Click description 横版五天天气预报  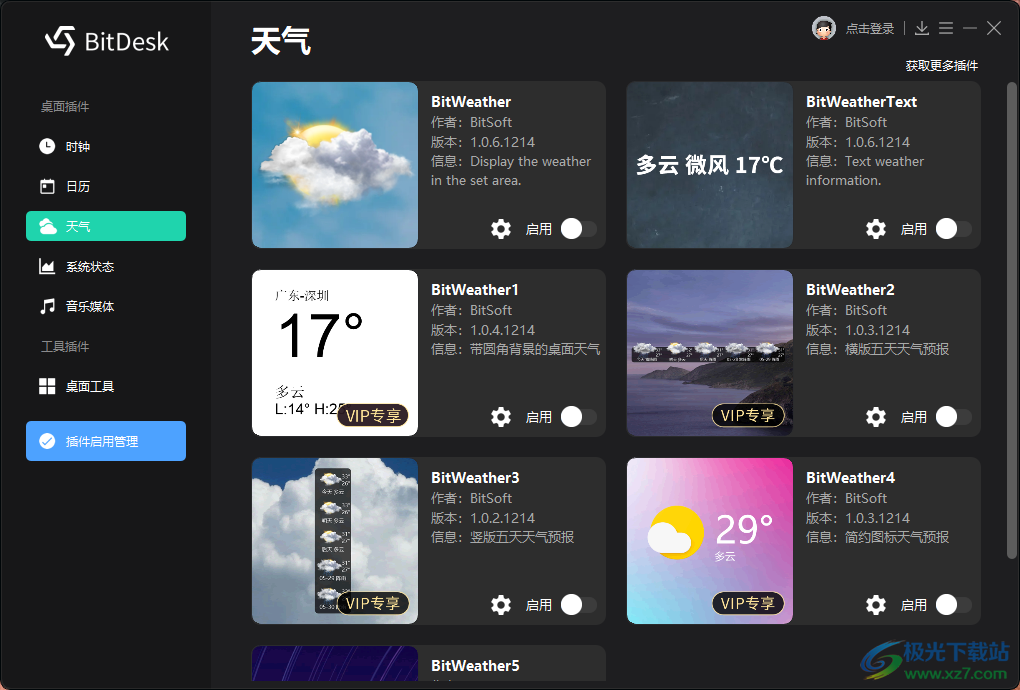click(x=896, y=349)
